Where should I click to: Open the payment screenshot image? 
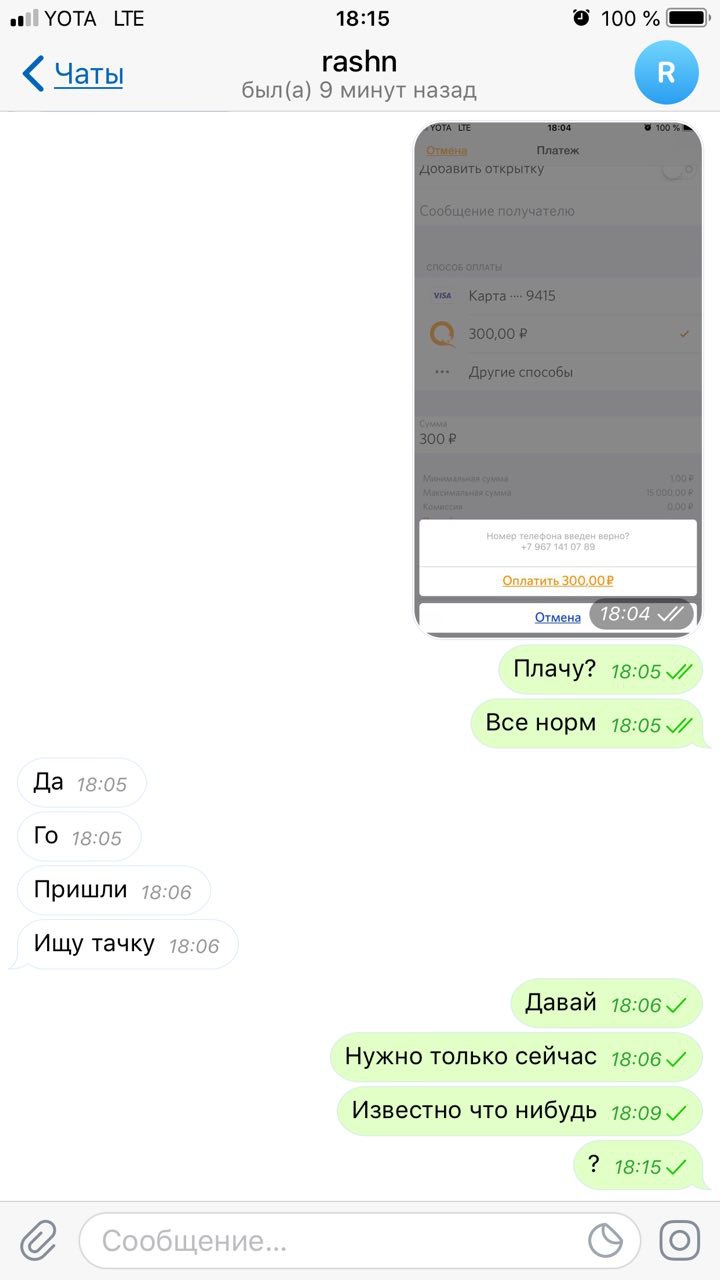tap(558, 379)
